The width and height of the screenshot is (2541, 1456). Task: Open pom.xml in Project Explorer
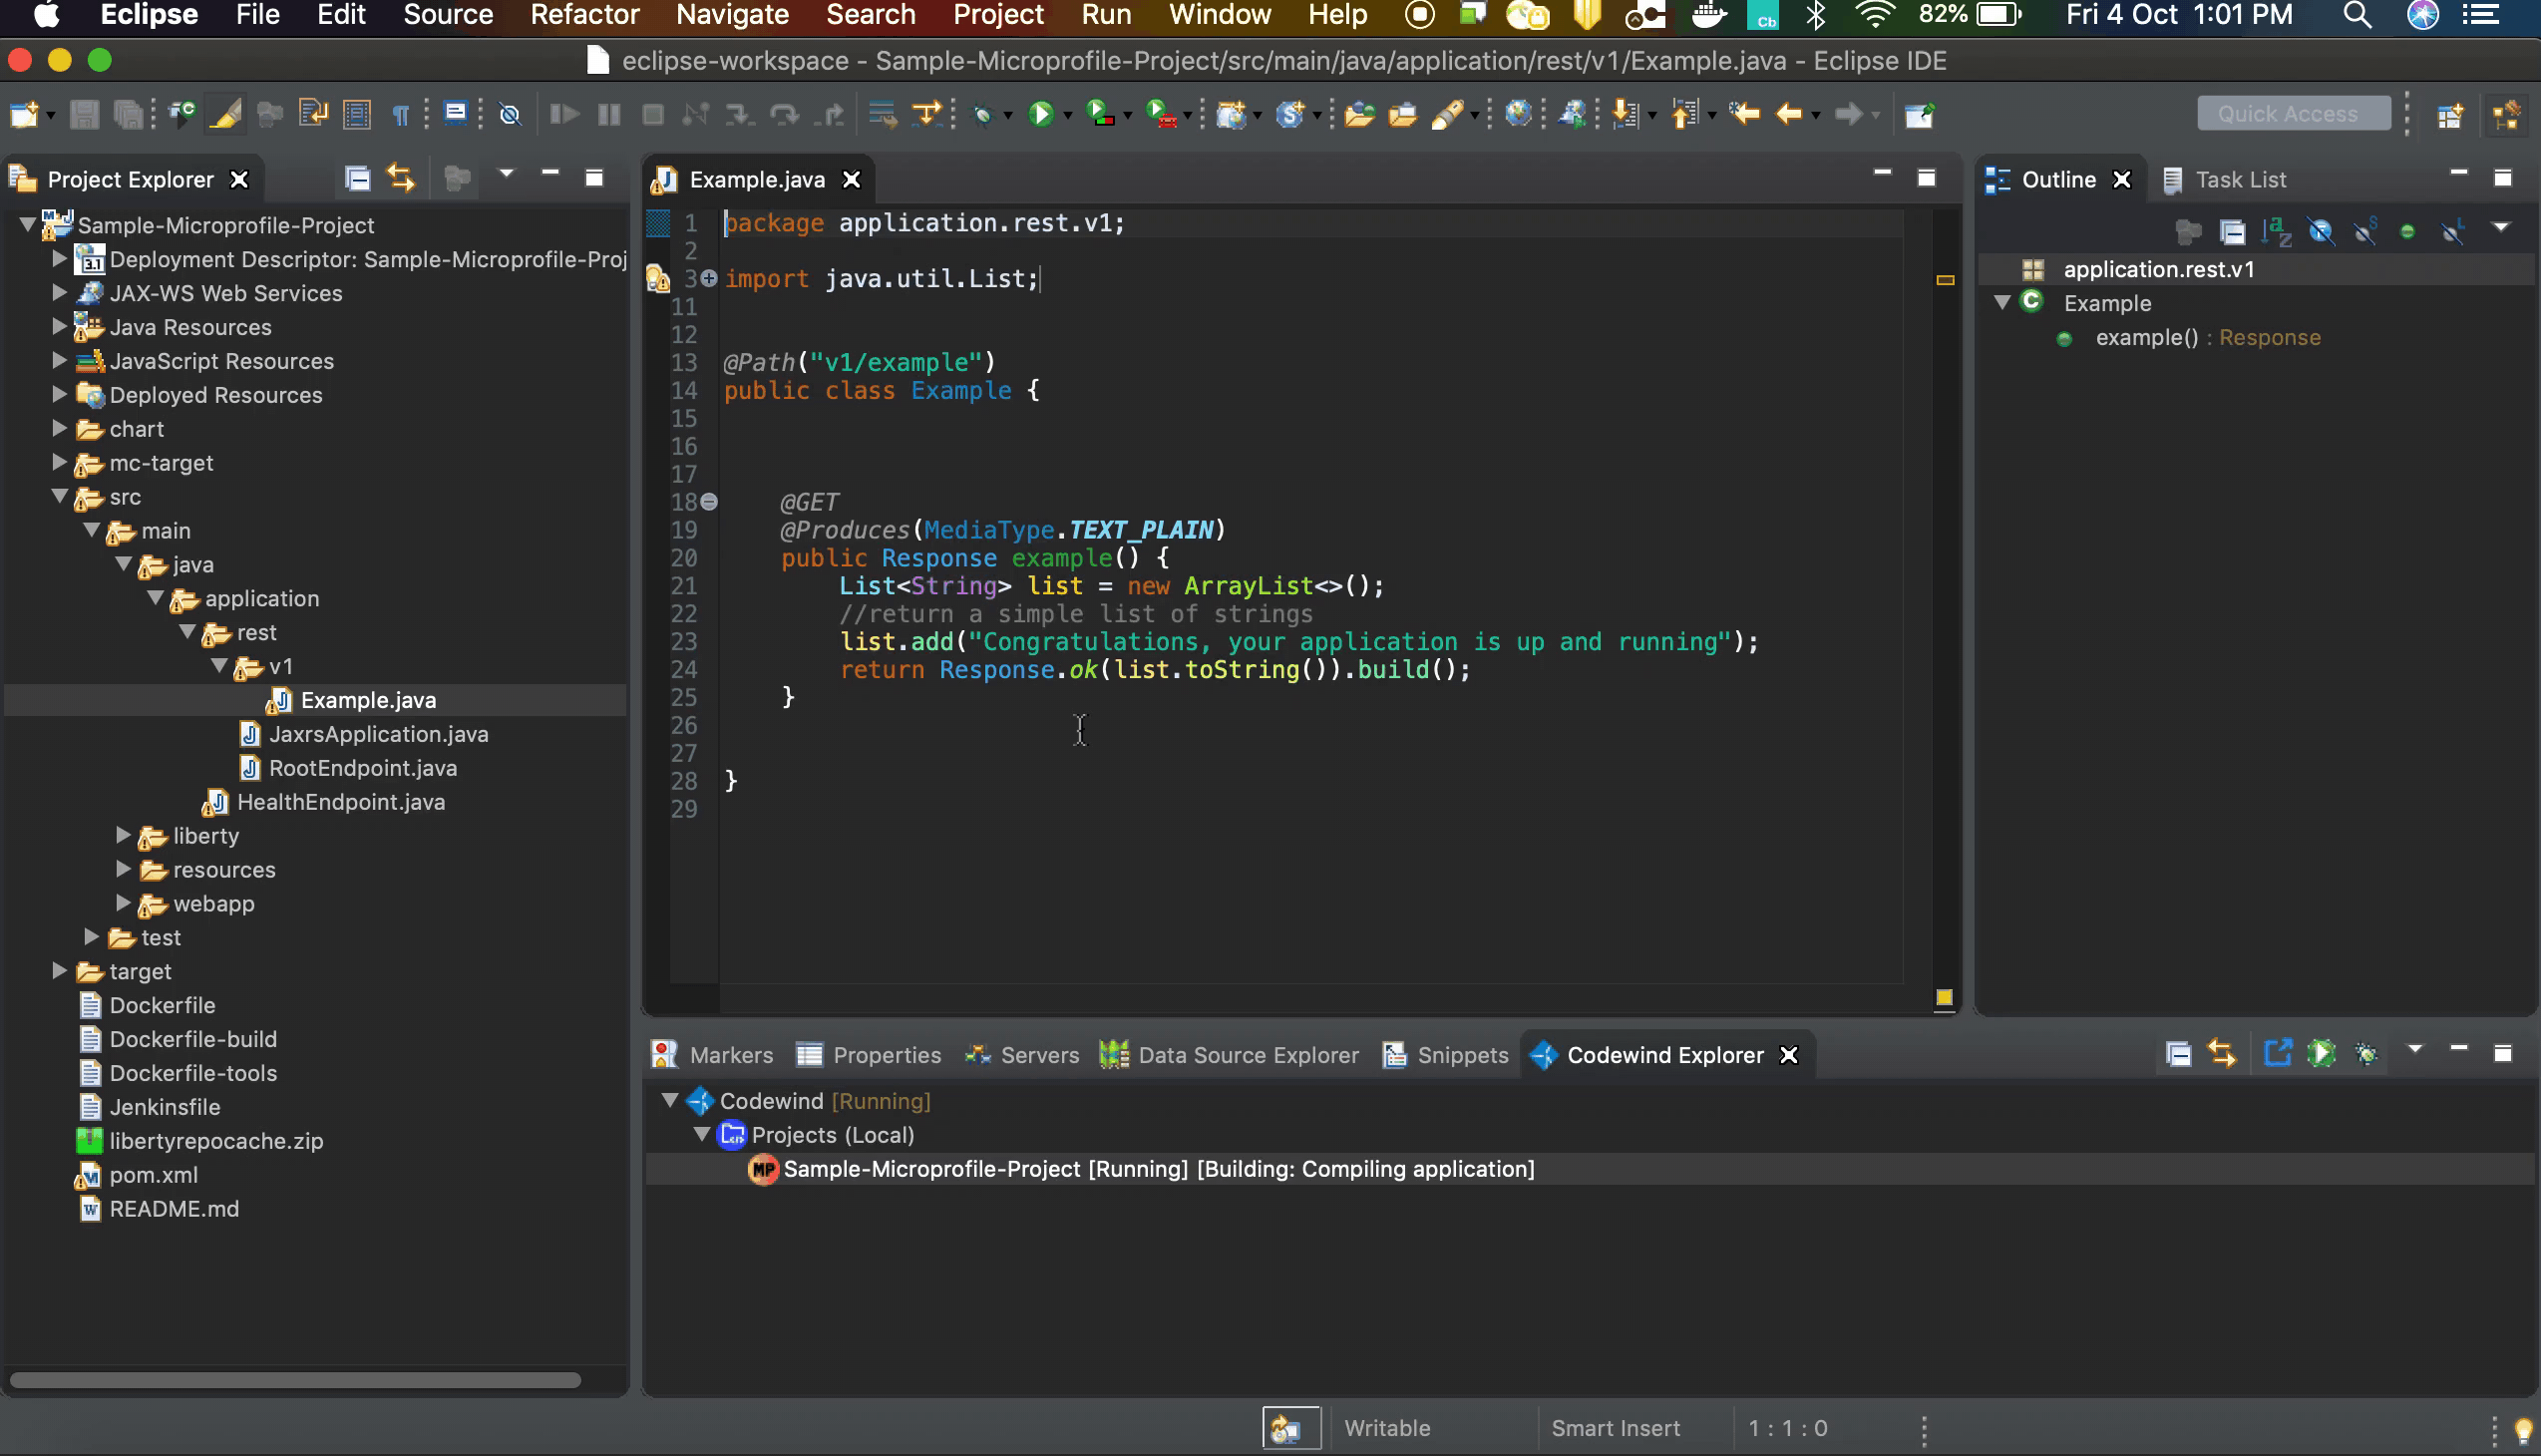pos(153,1175)
